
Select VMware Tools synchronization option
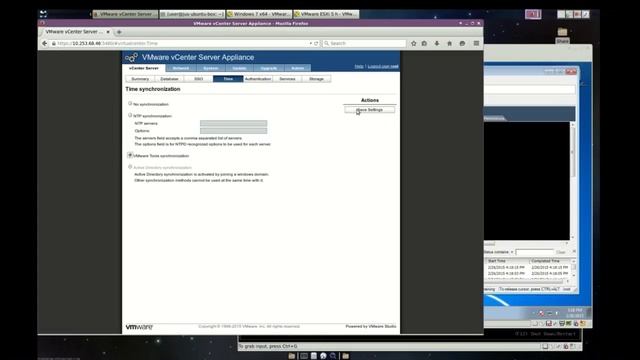click(x=130, y=155)
